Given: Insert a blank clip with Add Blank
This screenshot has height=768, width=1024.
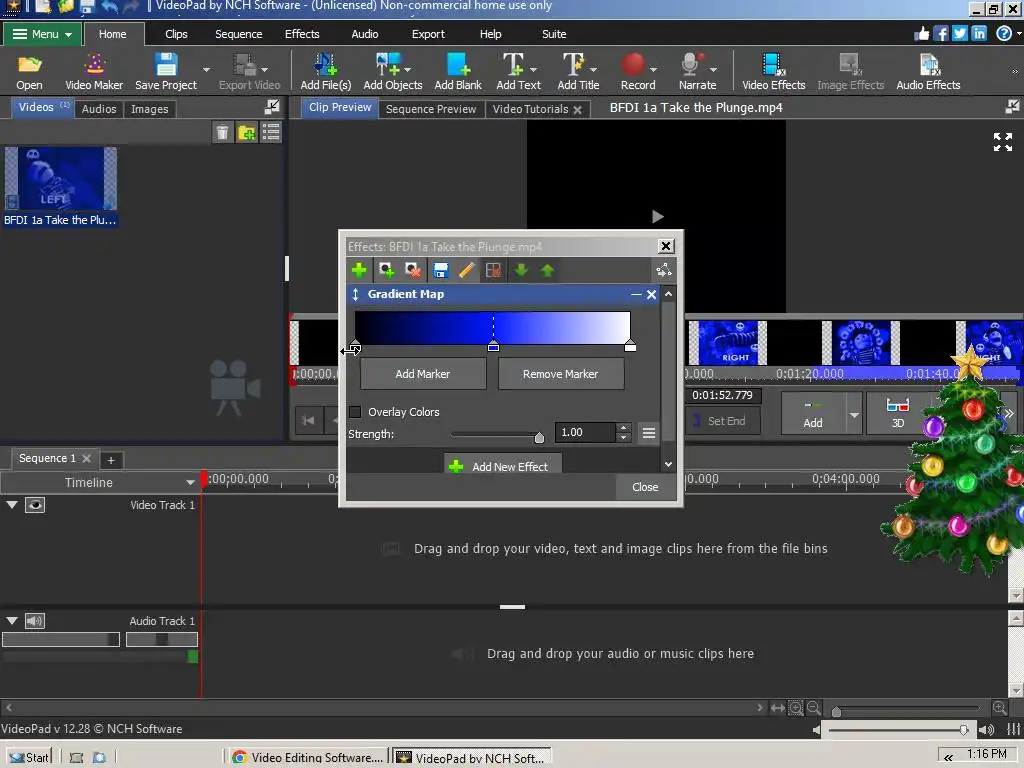Looking at the screenshot, I should (x=458, y=71).
